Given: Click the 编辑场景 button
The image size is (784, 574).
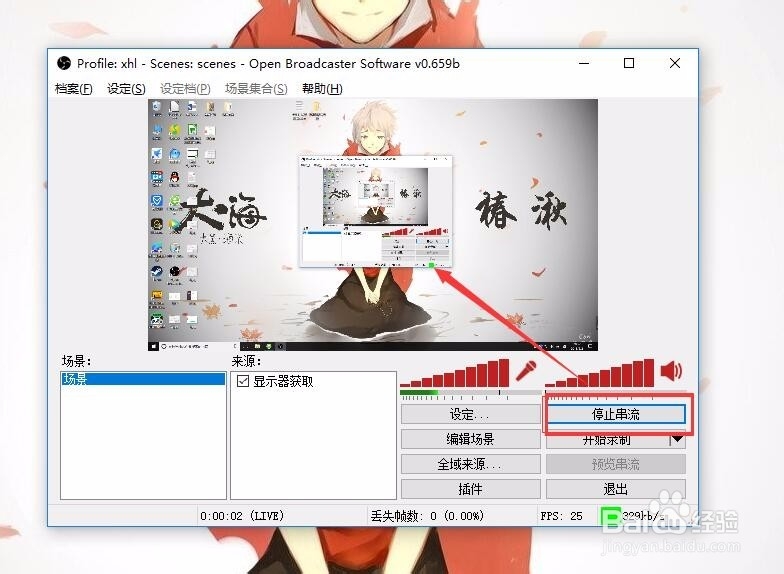Looking at the screenshot, I should (470, 439).
